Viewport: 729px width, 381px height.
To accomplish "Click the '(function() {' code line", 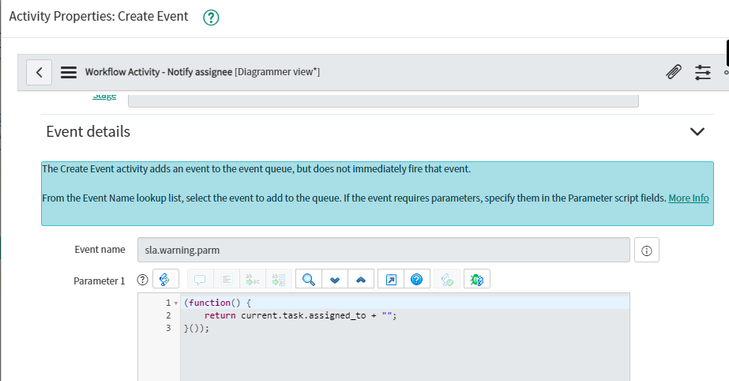I will tap(217, 303).
